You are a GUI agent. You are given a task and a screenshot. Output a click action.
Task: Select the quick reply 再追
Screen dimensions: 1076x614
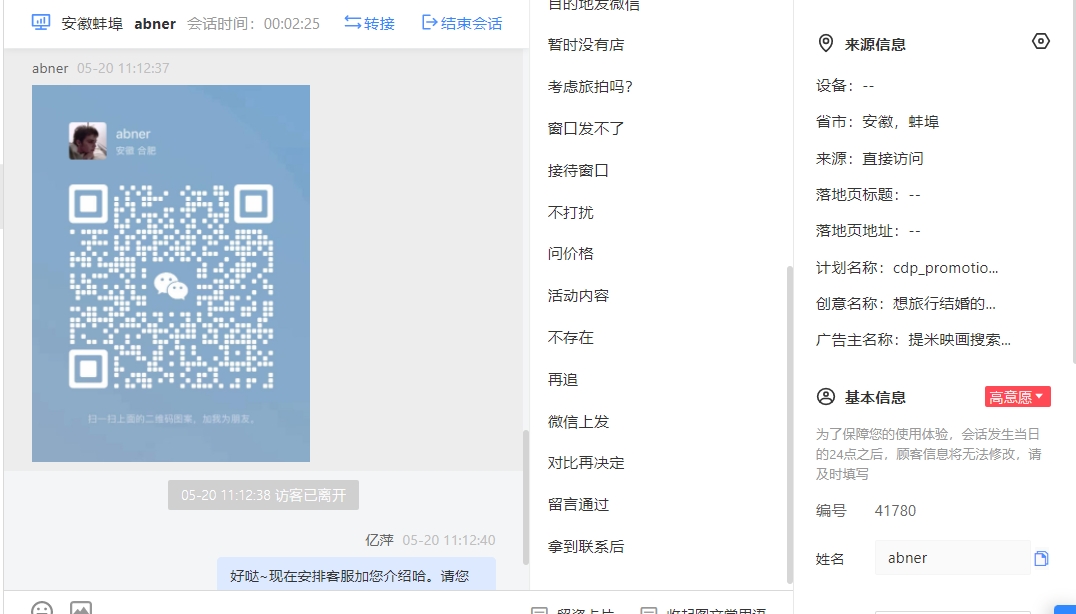(563, 379)
